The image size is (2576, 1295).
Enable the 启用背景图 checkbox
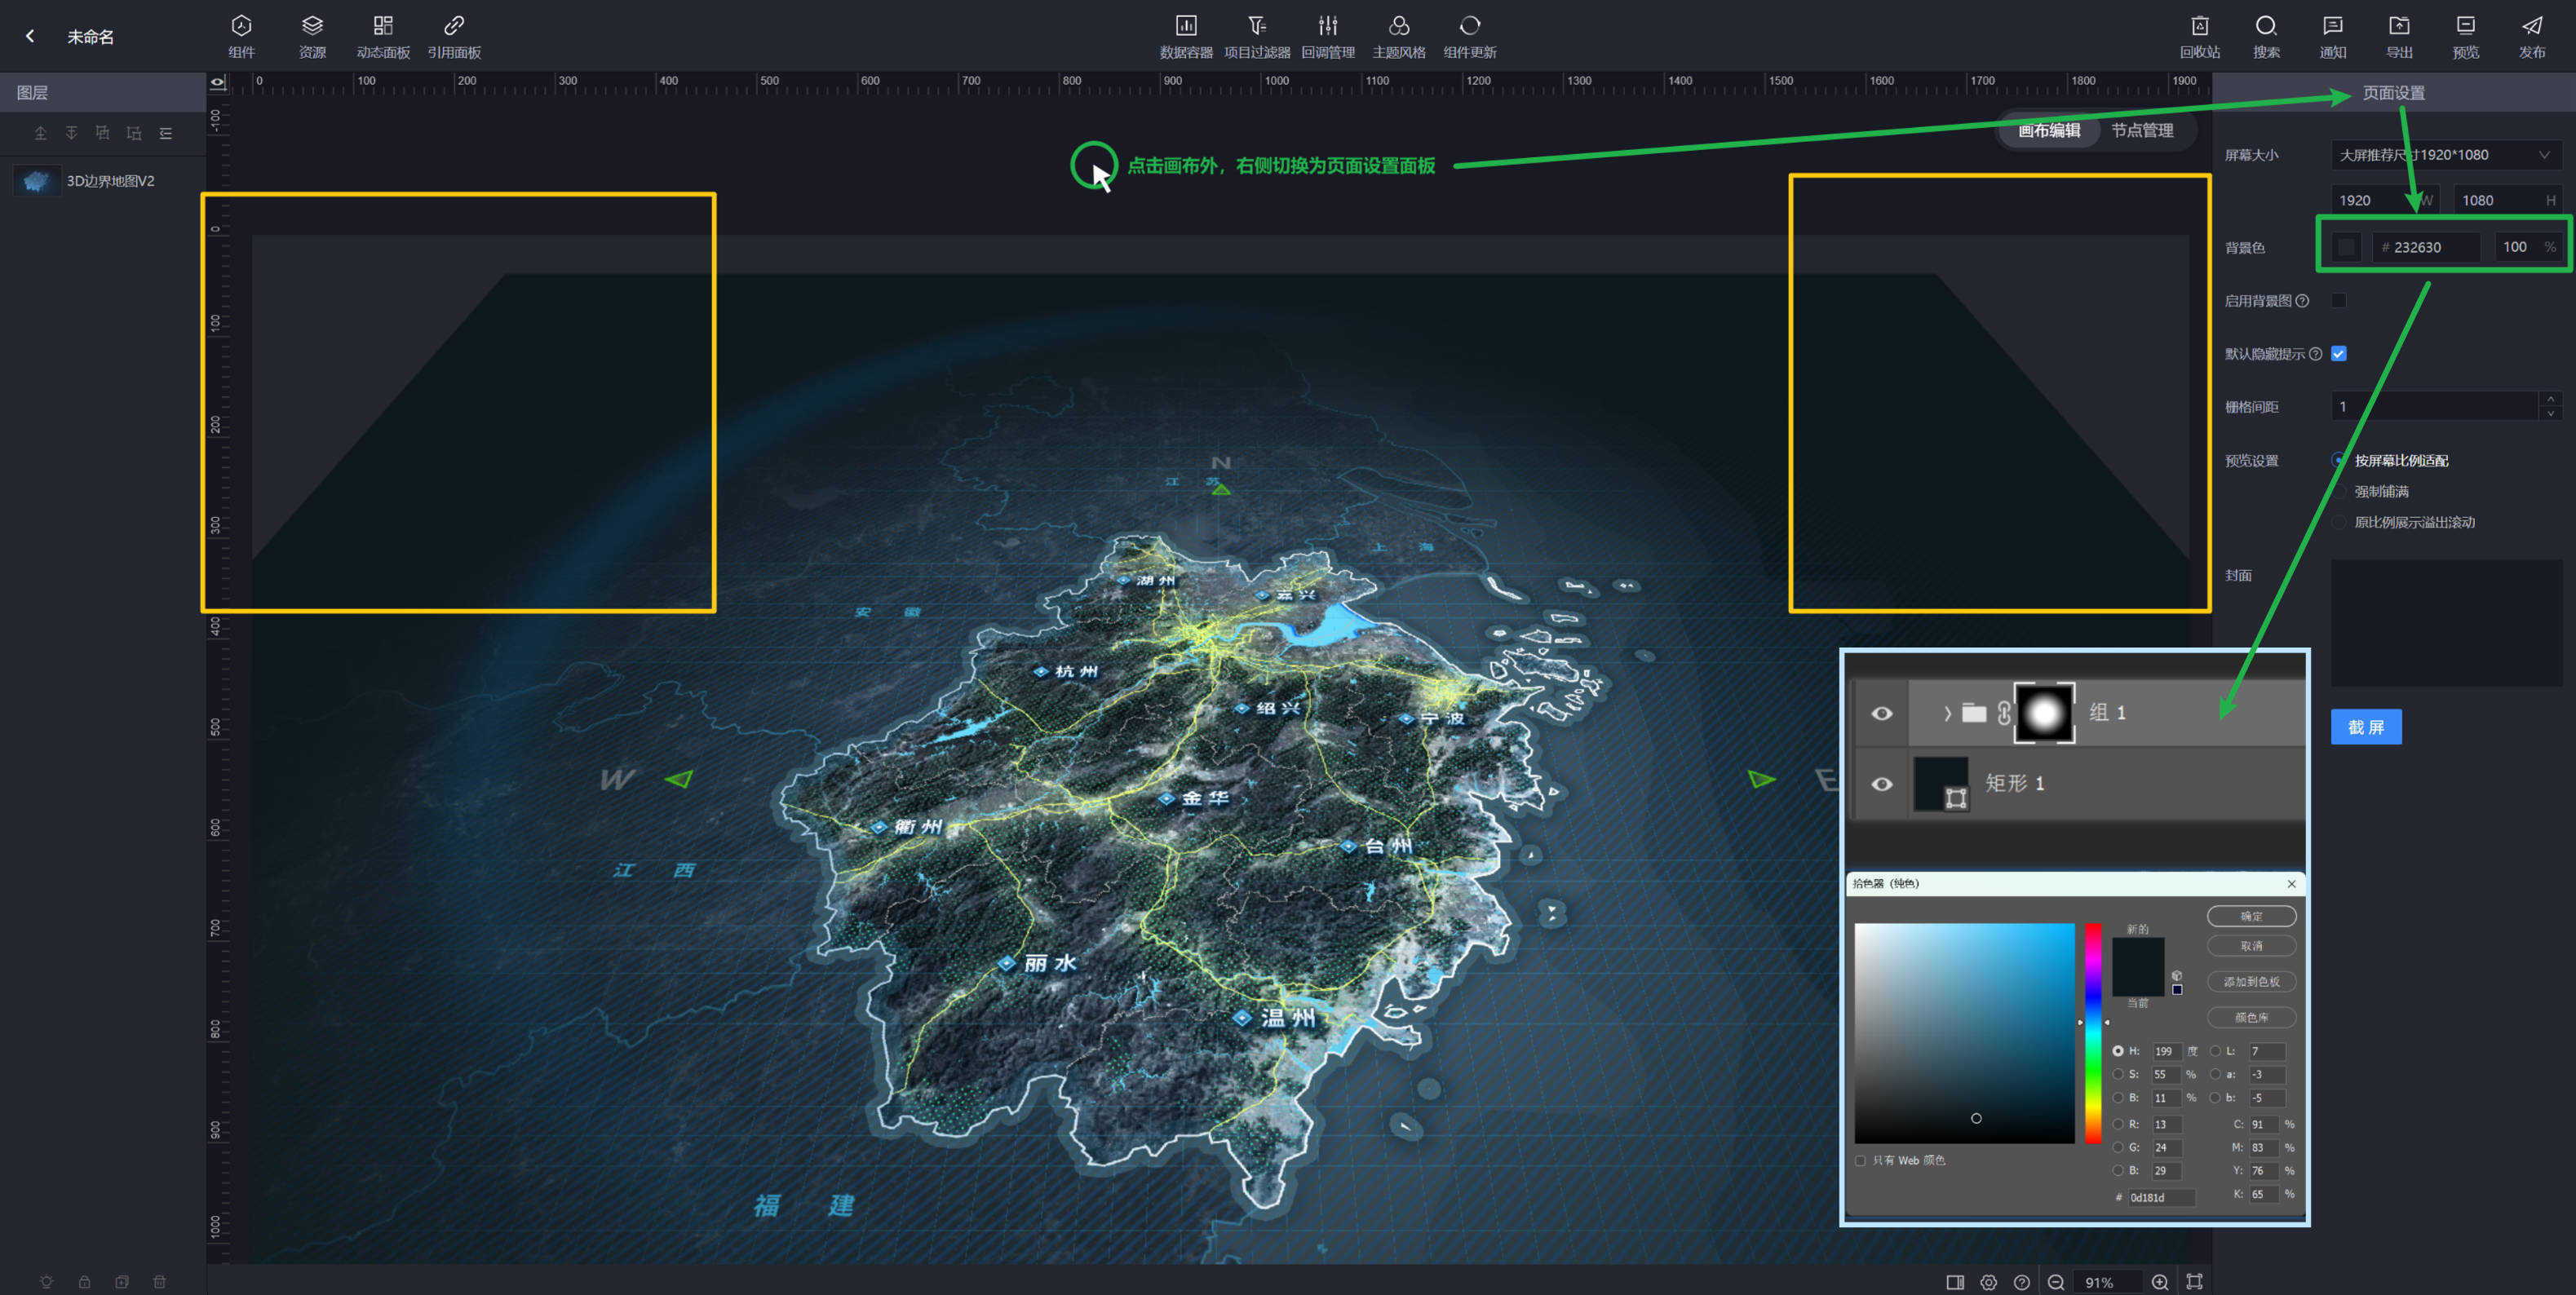coord(2338,301)
